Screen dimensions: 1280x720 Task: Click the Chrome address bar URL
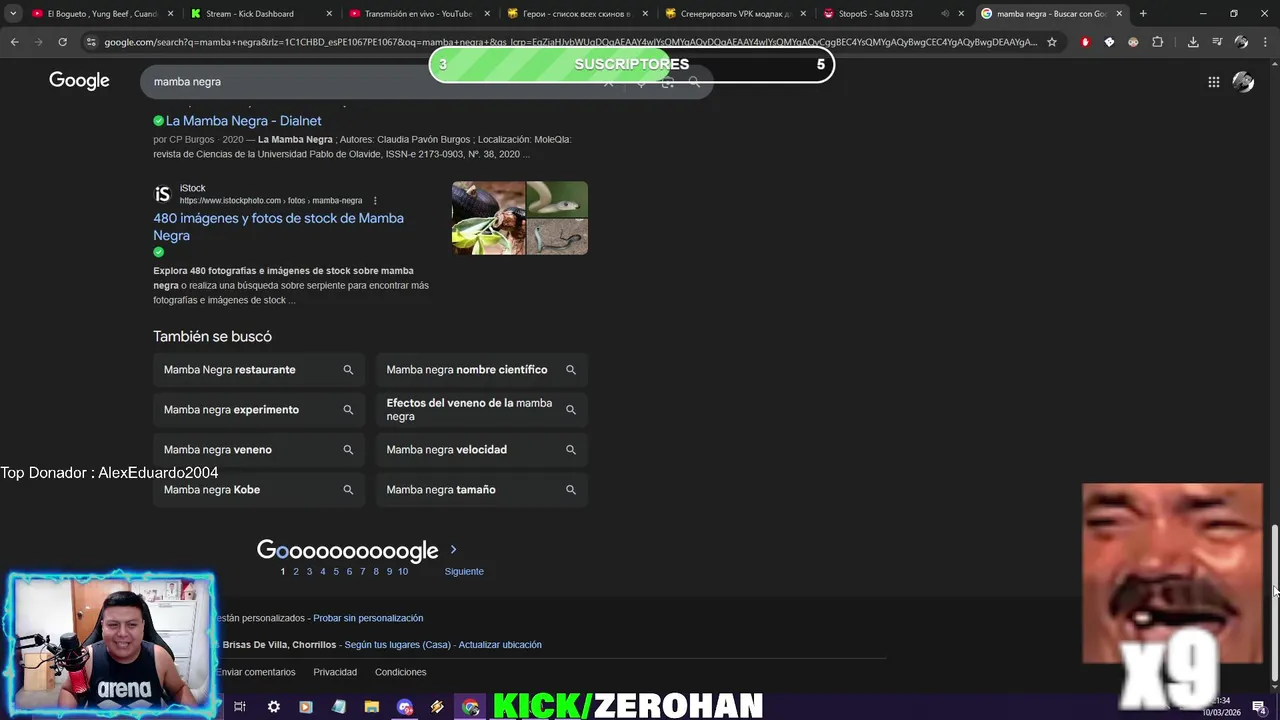click(570, 42)
